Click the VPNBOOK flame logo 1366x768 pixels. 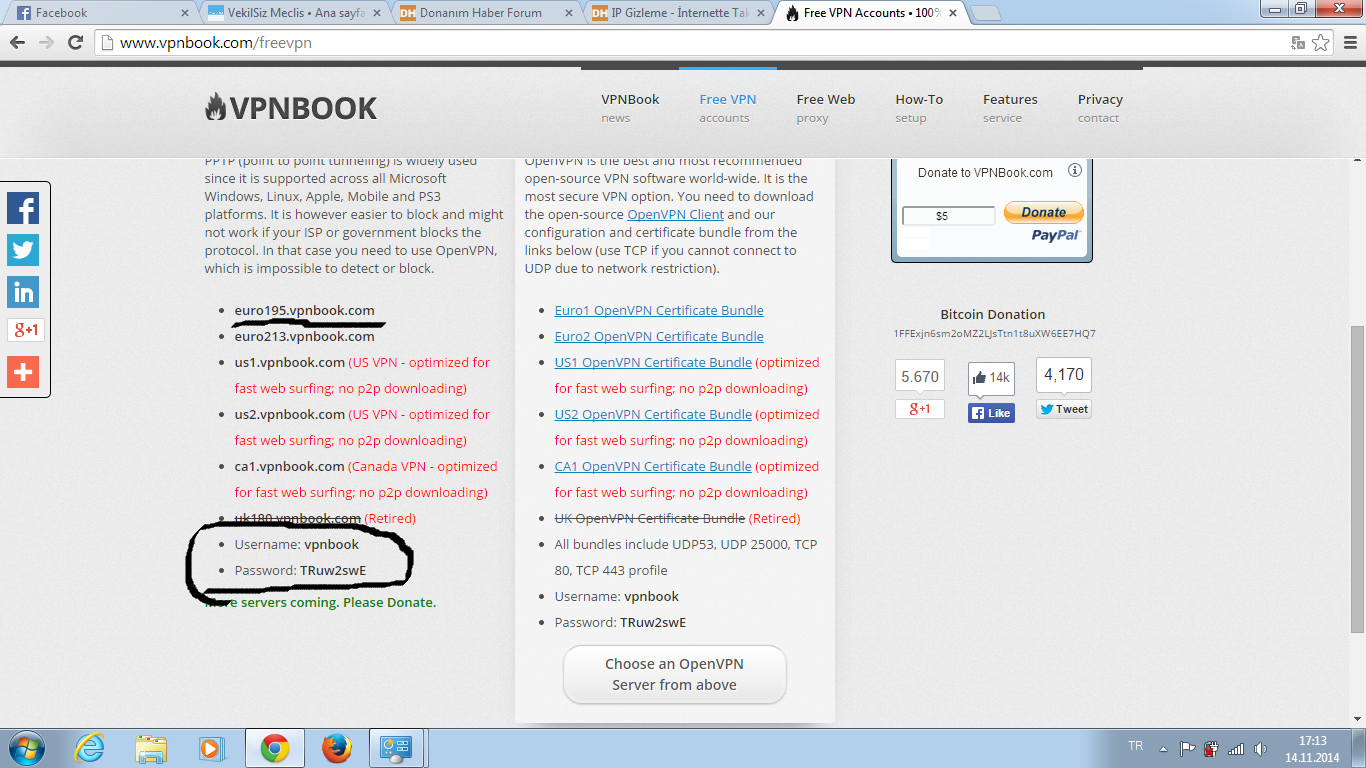coord(291,107)
